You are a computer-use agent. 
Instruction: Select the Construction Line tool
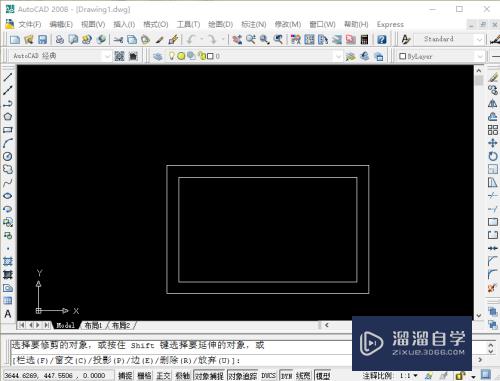tap(8, 90)
